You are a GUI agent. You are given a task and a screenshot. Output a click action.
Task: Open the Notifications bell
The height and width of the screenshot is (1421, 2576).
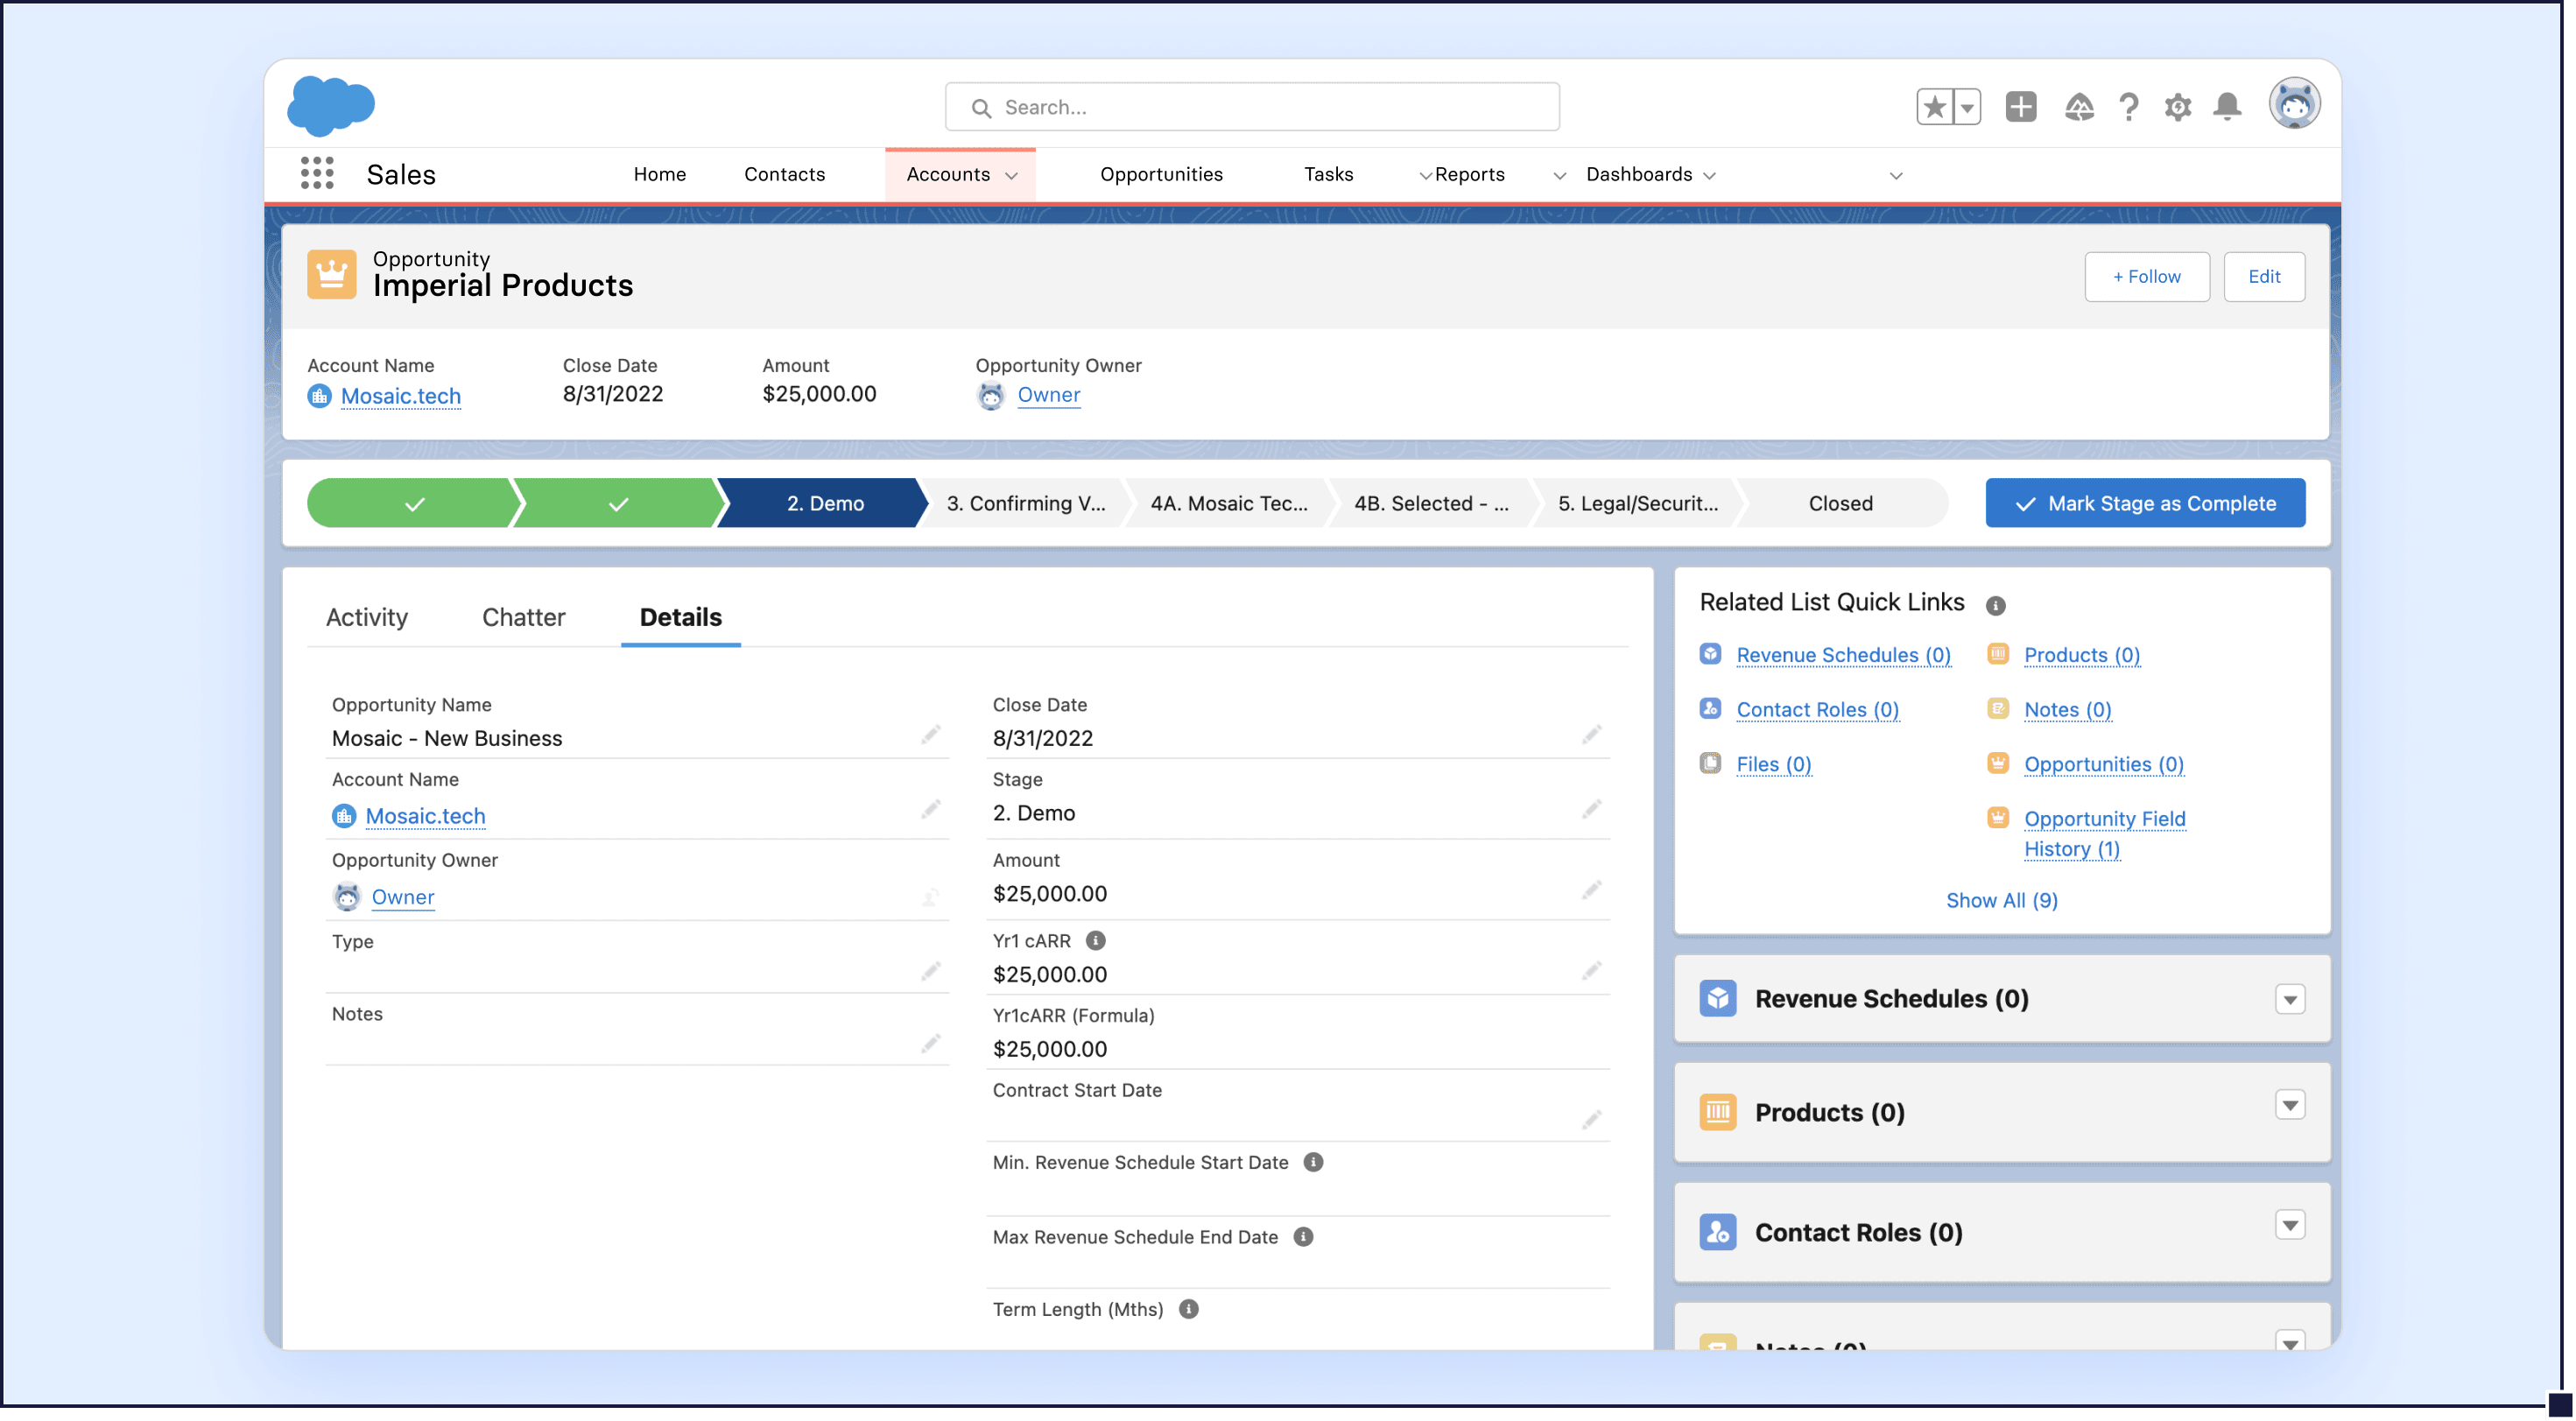coord(2226,107)
